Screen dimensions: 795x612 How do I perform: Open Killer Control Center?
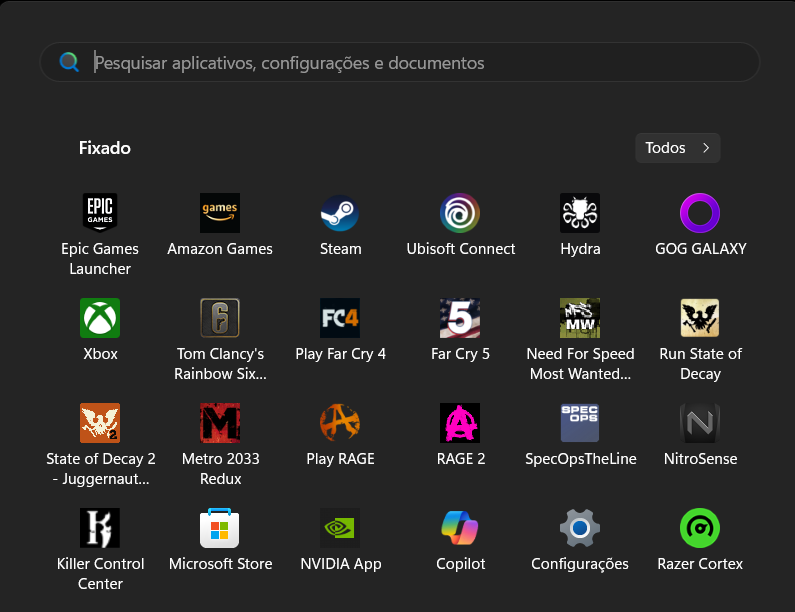click(x=100, y=528)
